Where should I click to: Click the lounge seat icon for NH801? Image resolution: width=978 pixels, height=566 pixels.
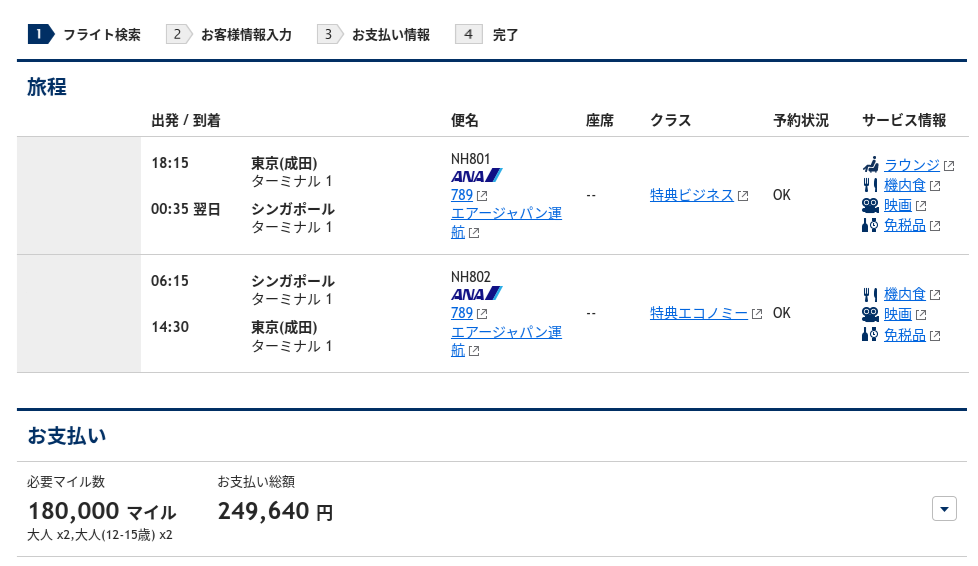click(x=871, y=165)
